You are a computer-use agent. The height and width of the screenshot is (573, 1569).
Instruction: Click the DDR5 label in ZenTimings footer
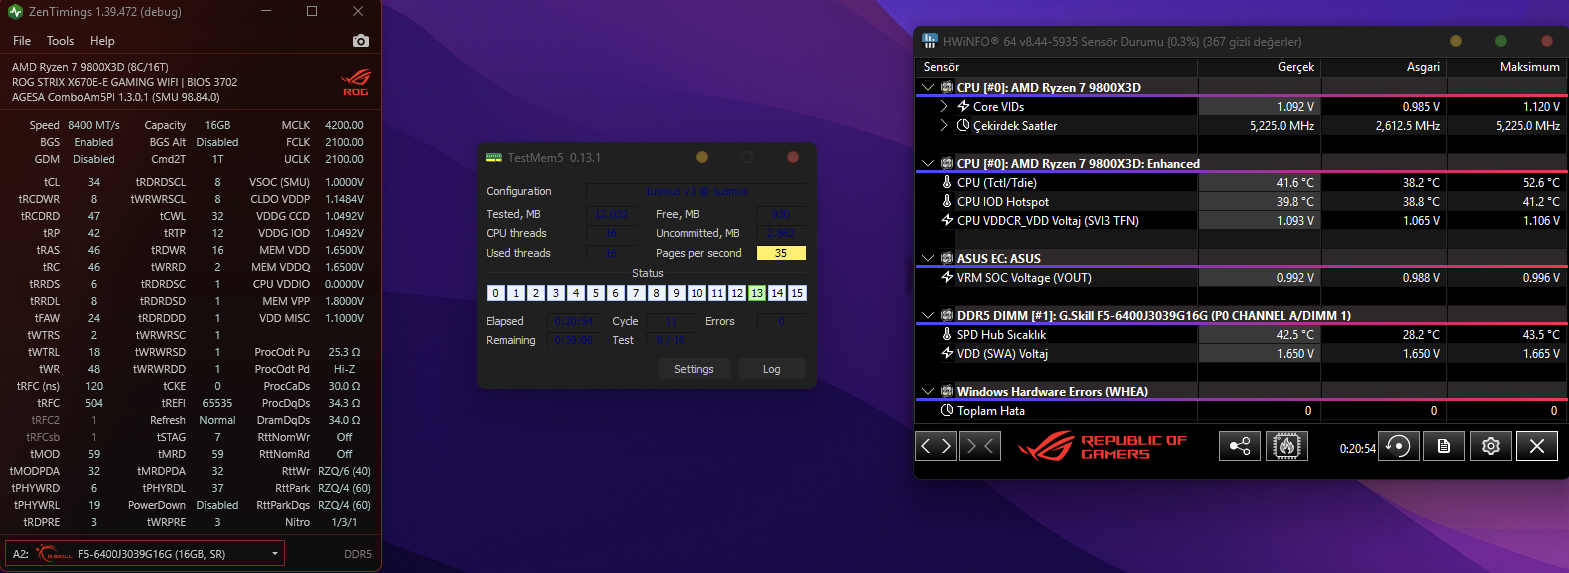[x=358, y=554]
